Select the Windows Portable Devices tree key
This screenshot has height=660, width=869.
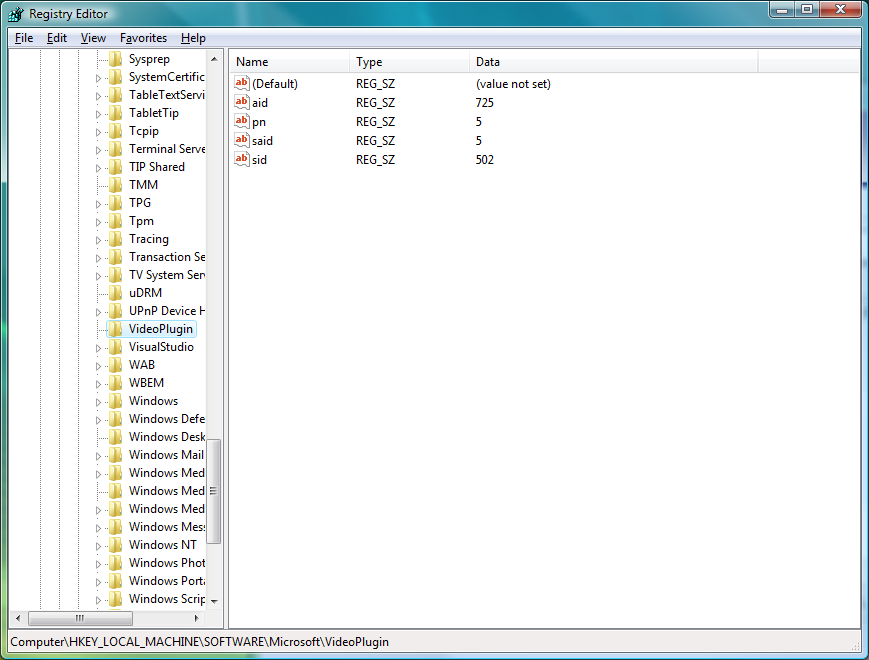167,581
